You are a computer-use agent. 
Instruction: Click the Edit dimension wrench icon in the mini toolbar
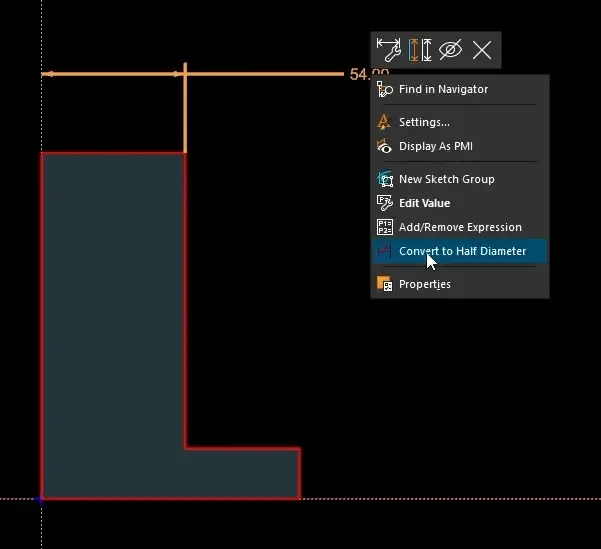click(x=389, y=50)
